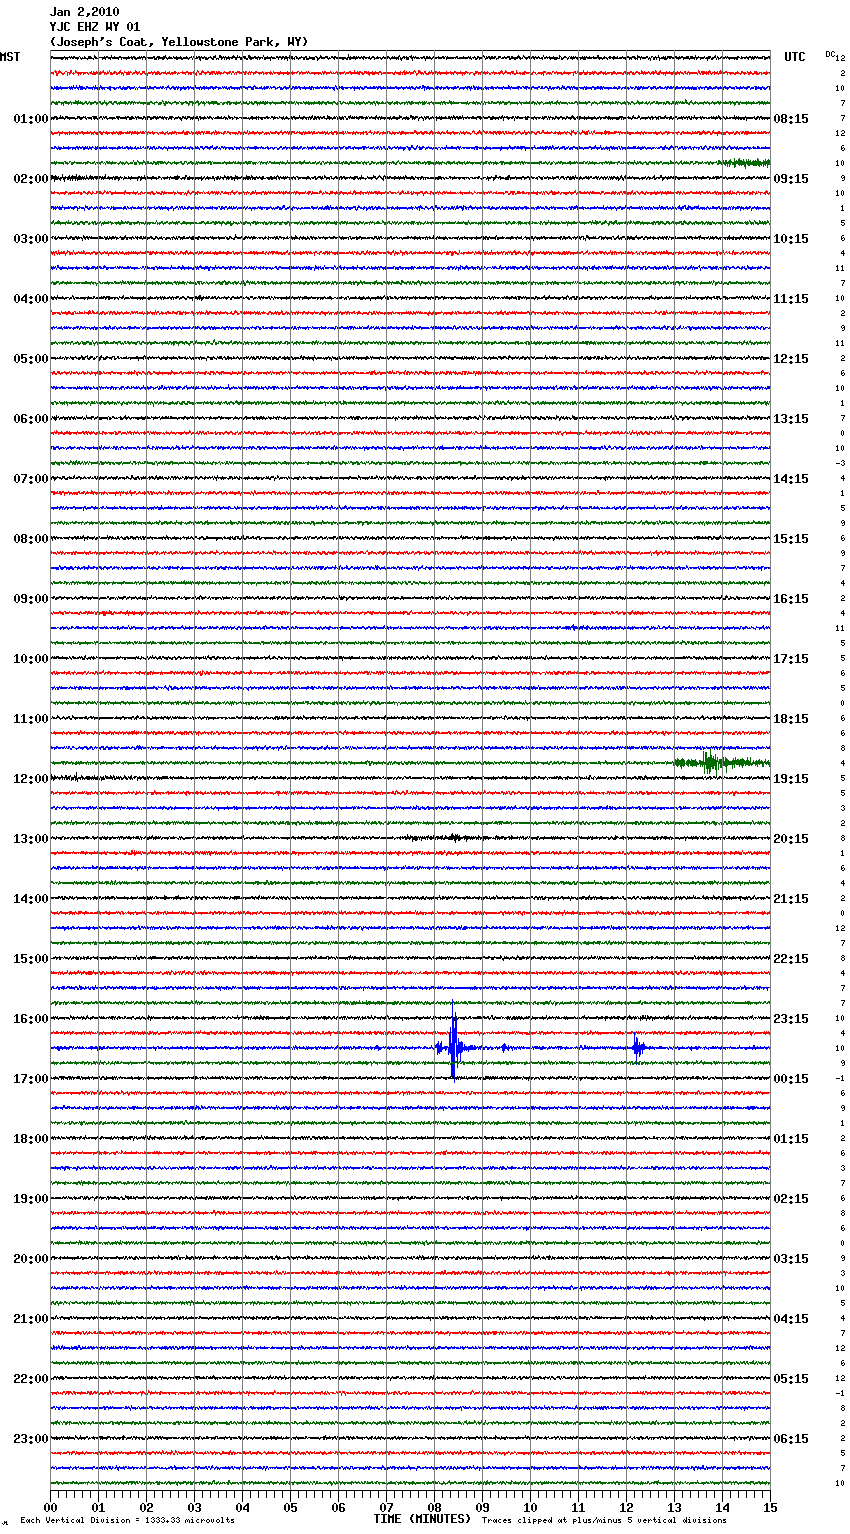
Task: Select the 14:00 MST time label
Action: [31, 899]
